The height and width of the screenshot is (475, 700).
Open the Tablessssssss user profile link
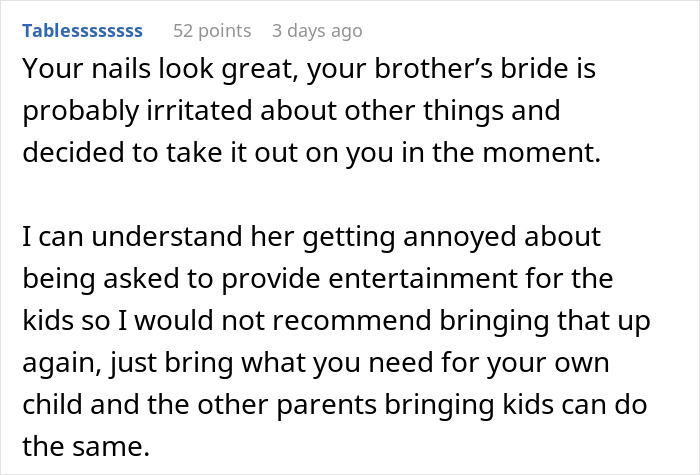pos(82,31)
